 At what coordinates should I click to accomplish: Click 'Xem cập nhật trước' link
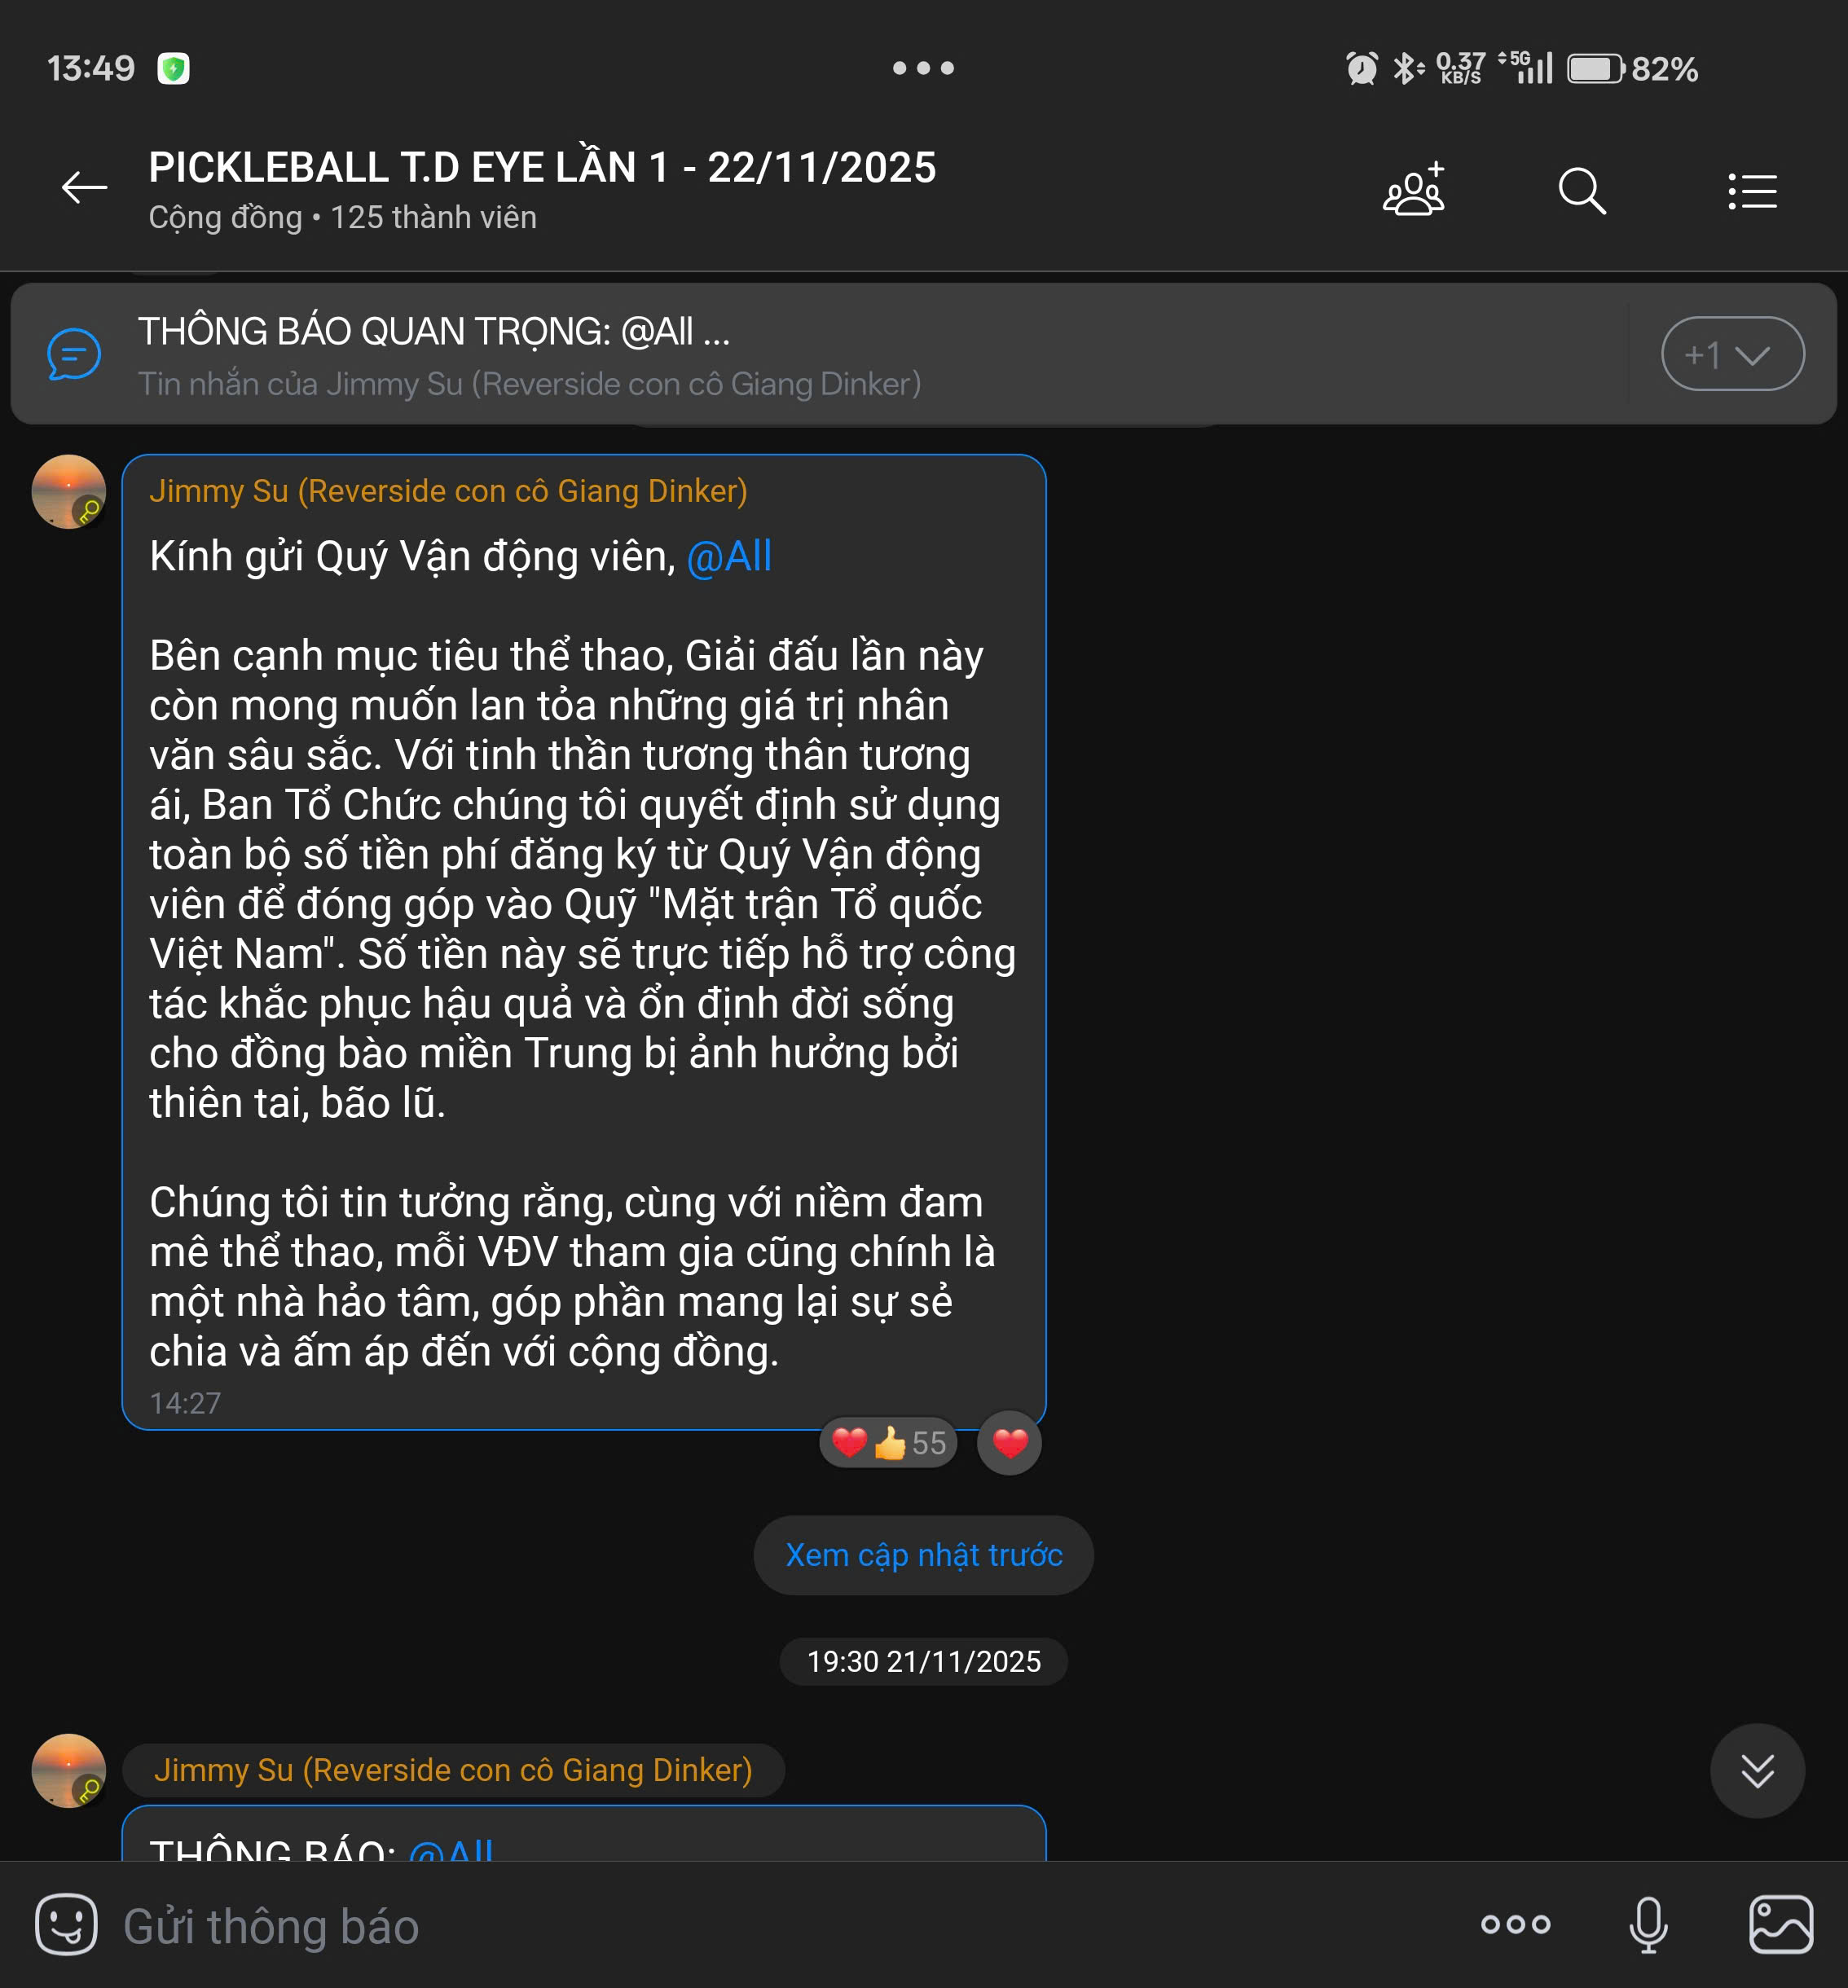click(x=923, y=1555)
